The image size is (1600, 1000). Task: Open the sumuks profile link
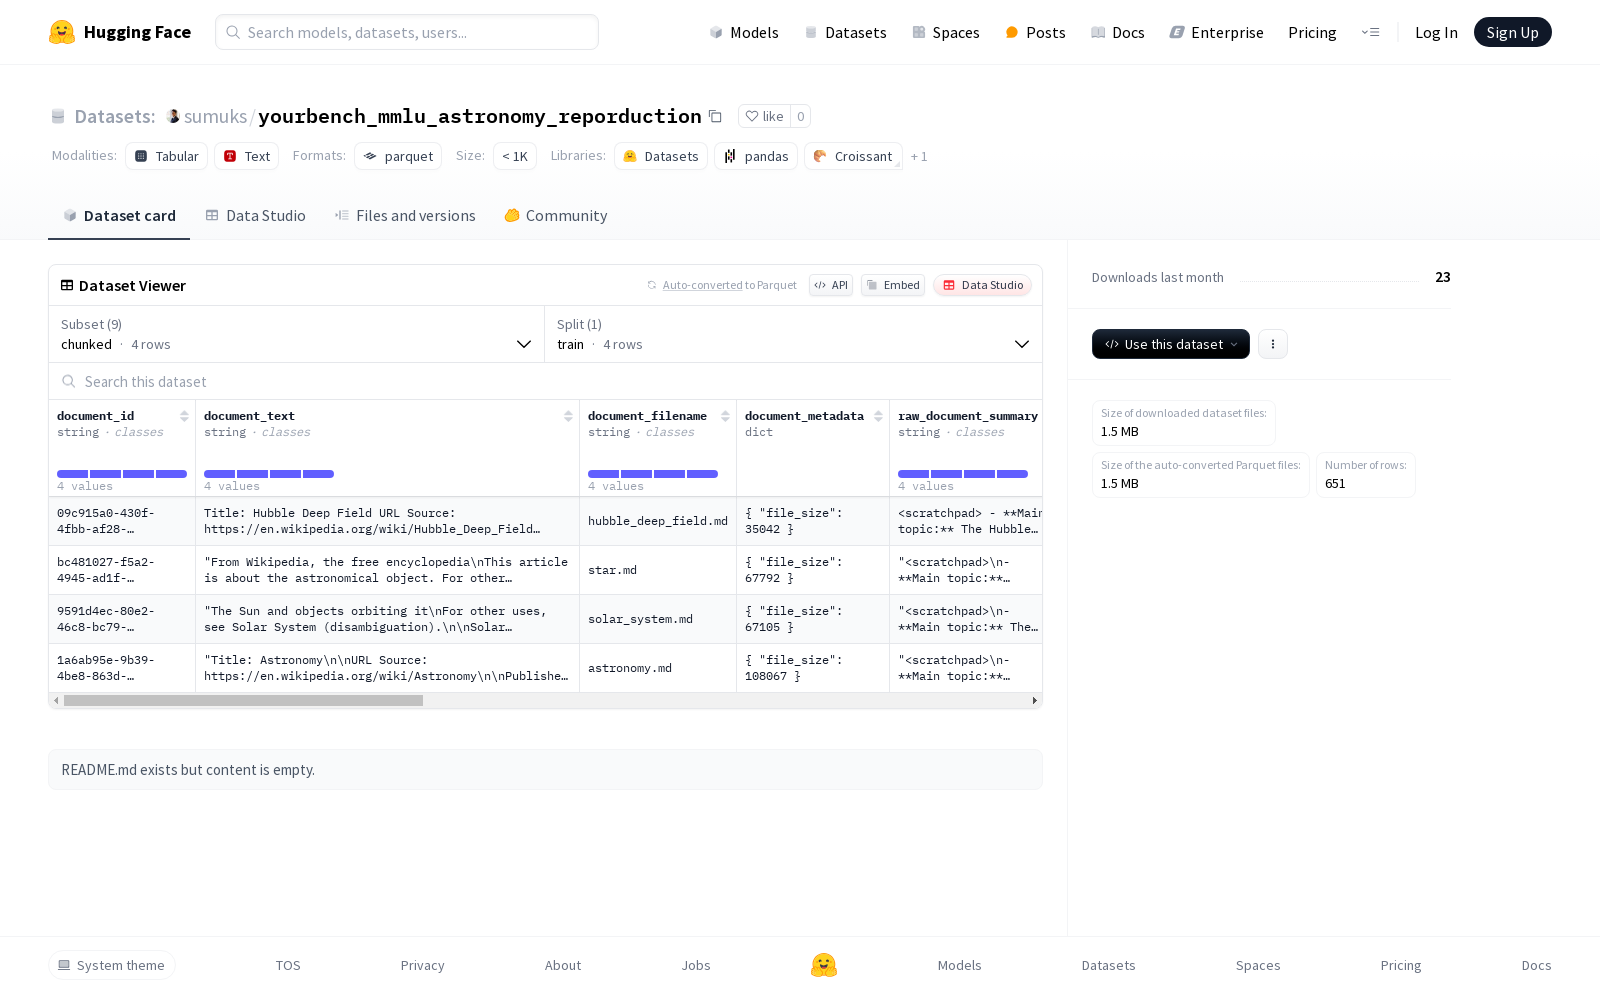click(x=215, y=116)
